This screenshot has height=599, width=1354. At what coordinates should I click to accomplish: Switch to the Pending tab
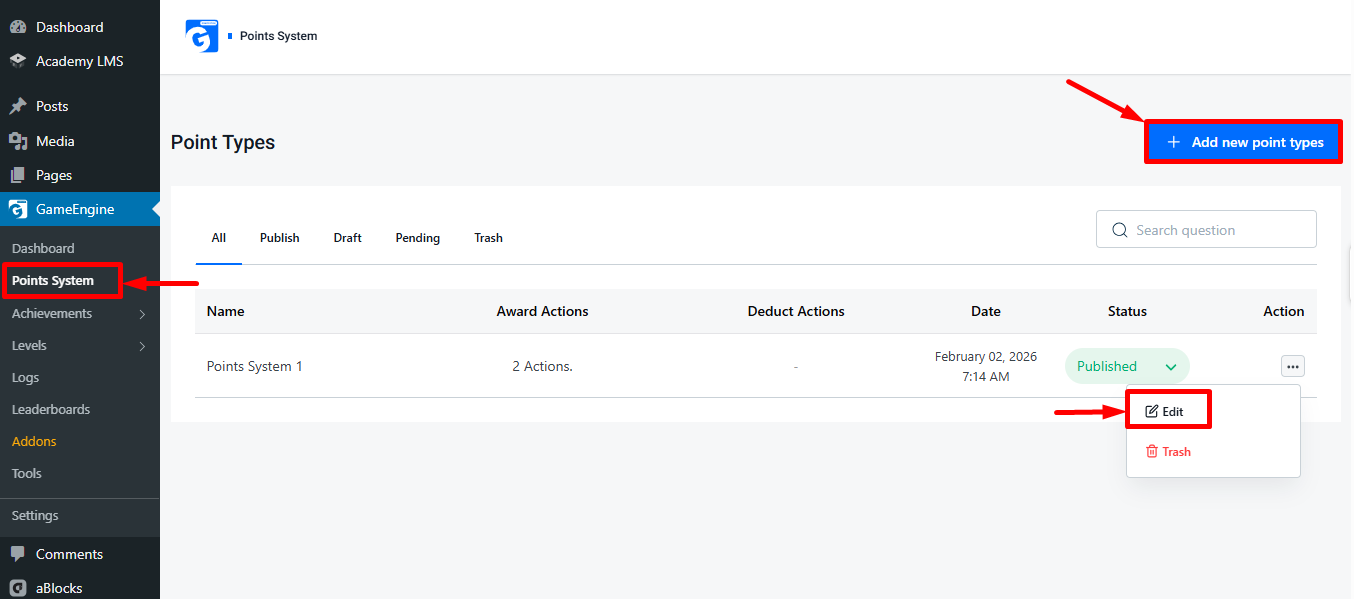click(418, 238)
